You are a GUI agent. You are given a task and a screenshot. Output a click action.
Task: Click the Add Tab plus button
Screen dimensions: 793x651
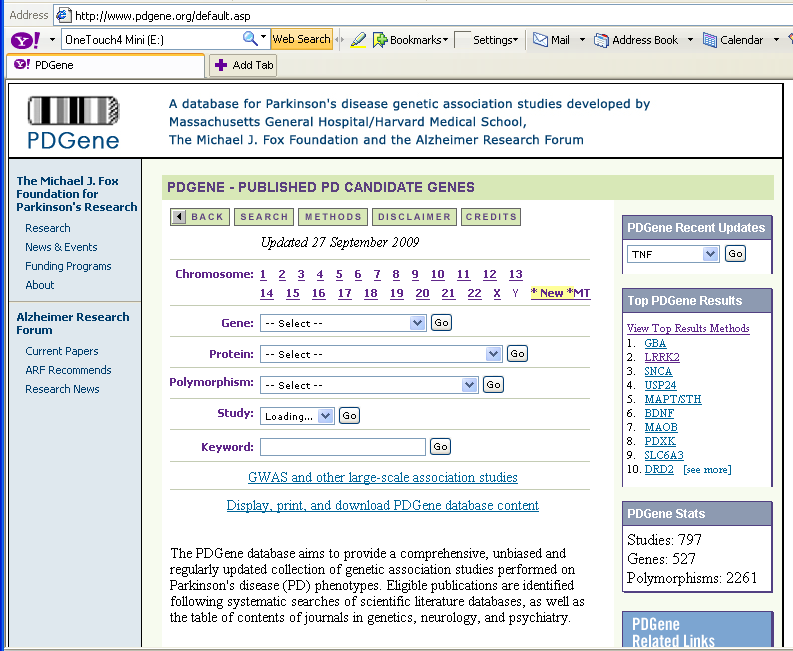(x=243, y=65)
